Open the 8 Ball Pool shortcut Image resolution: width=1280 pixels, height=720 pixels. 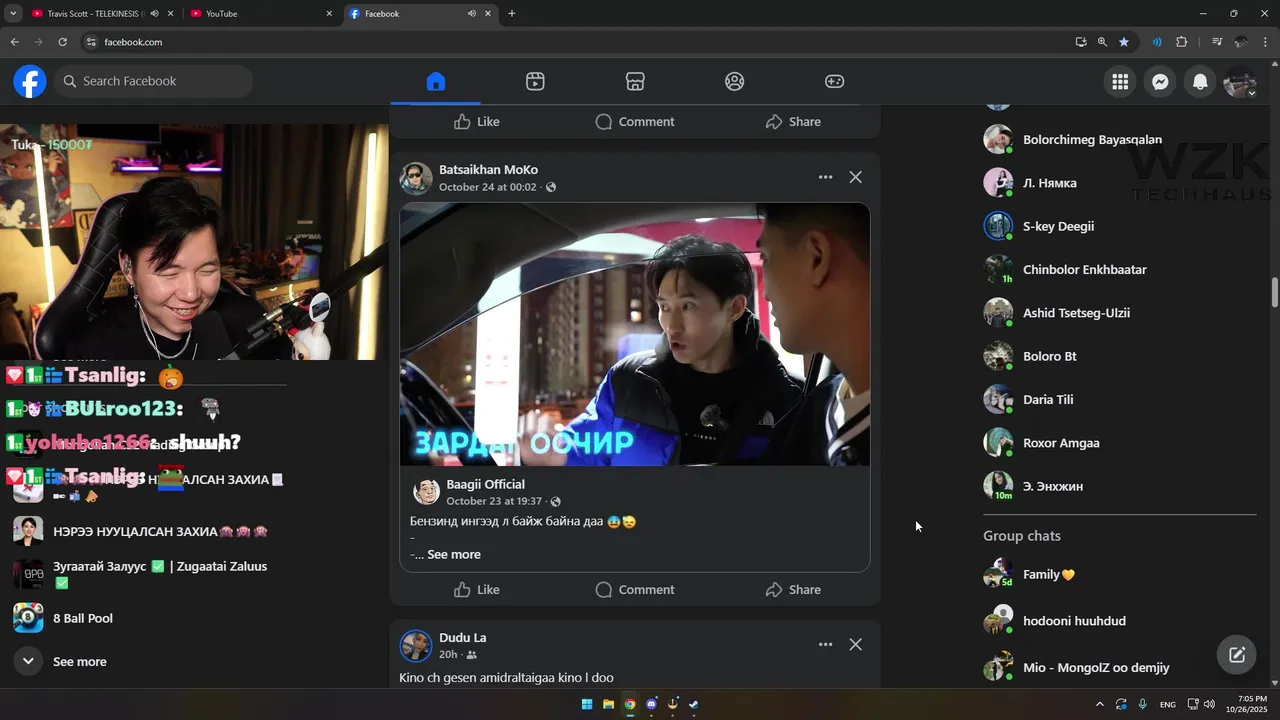[82, 619]
